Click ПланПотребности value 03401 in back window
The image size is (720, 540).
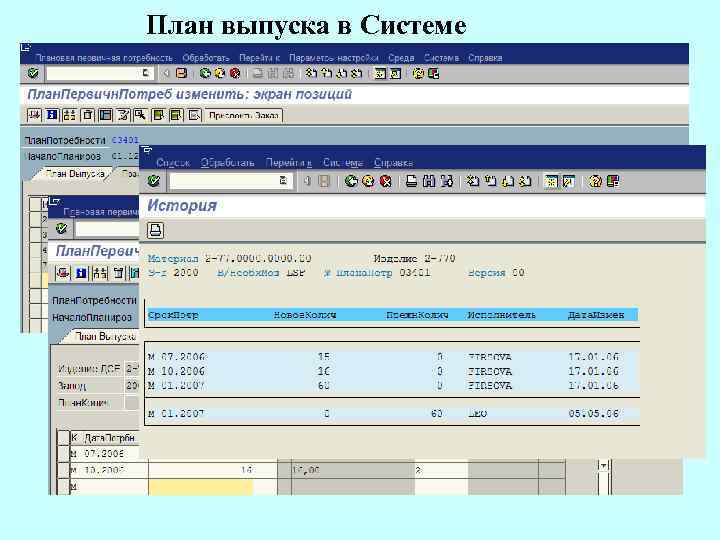125,140
